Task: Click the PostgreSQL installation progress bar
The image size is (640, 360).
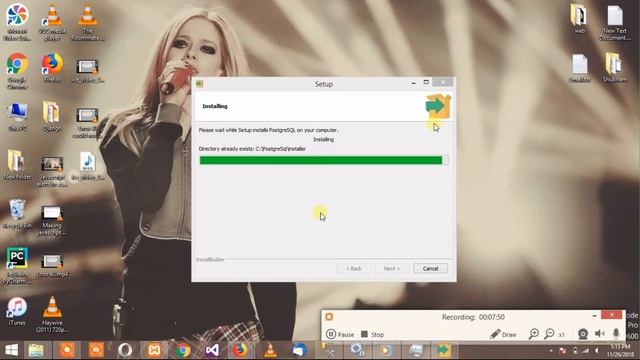Action: [x=324, y=160]
